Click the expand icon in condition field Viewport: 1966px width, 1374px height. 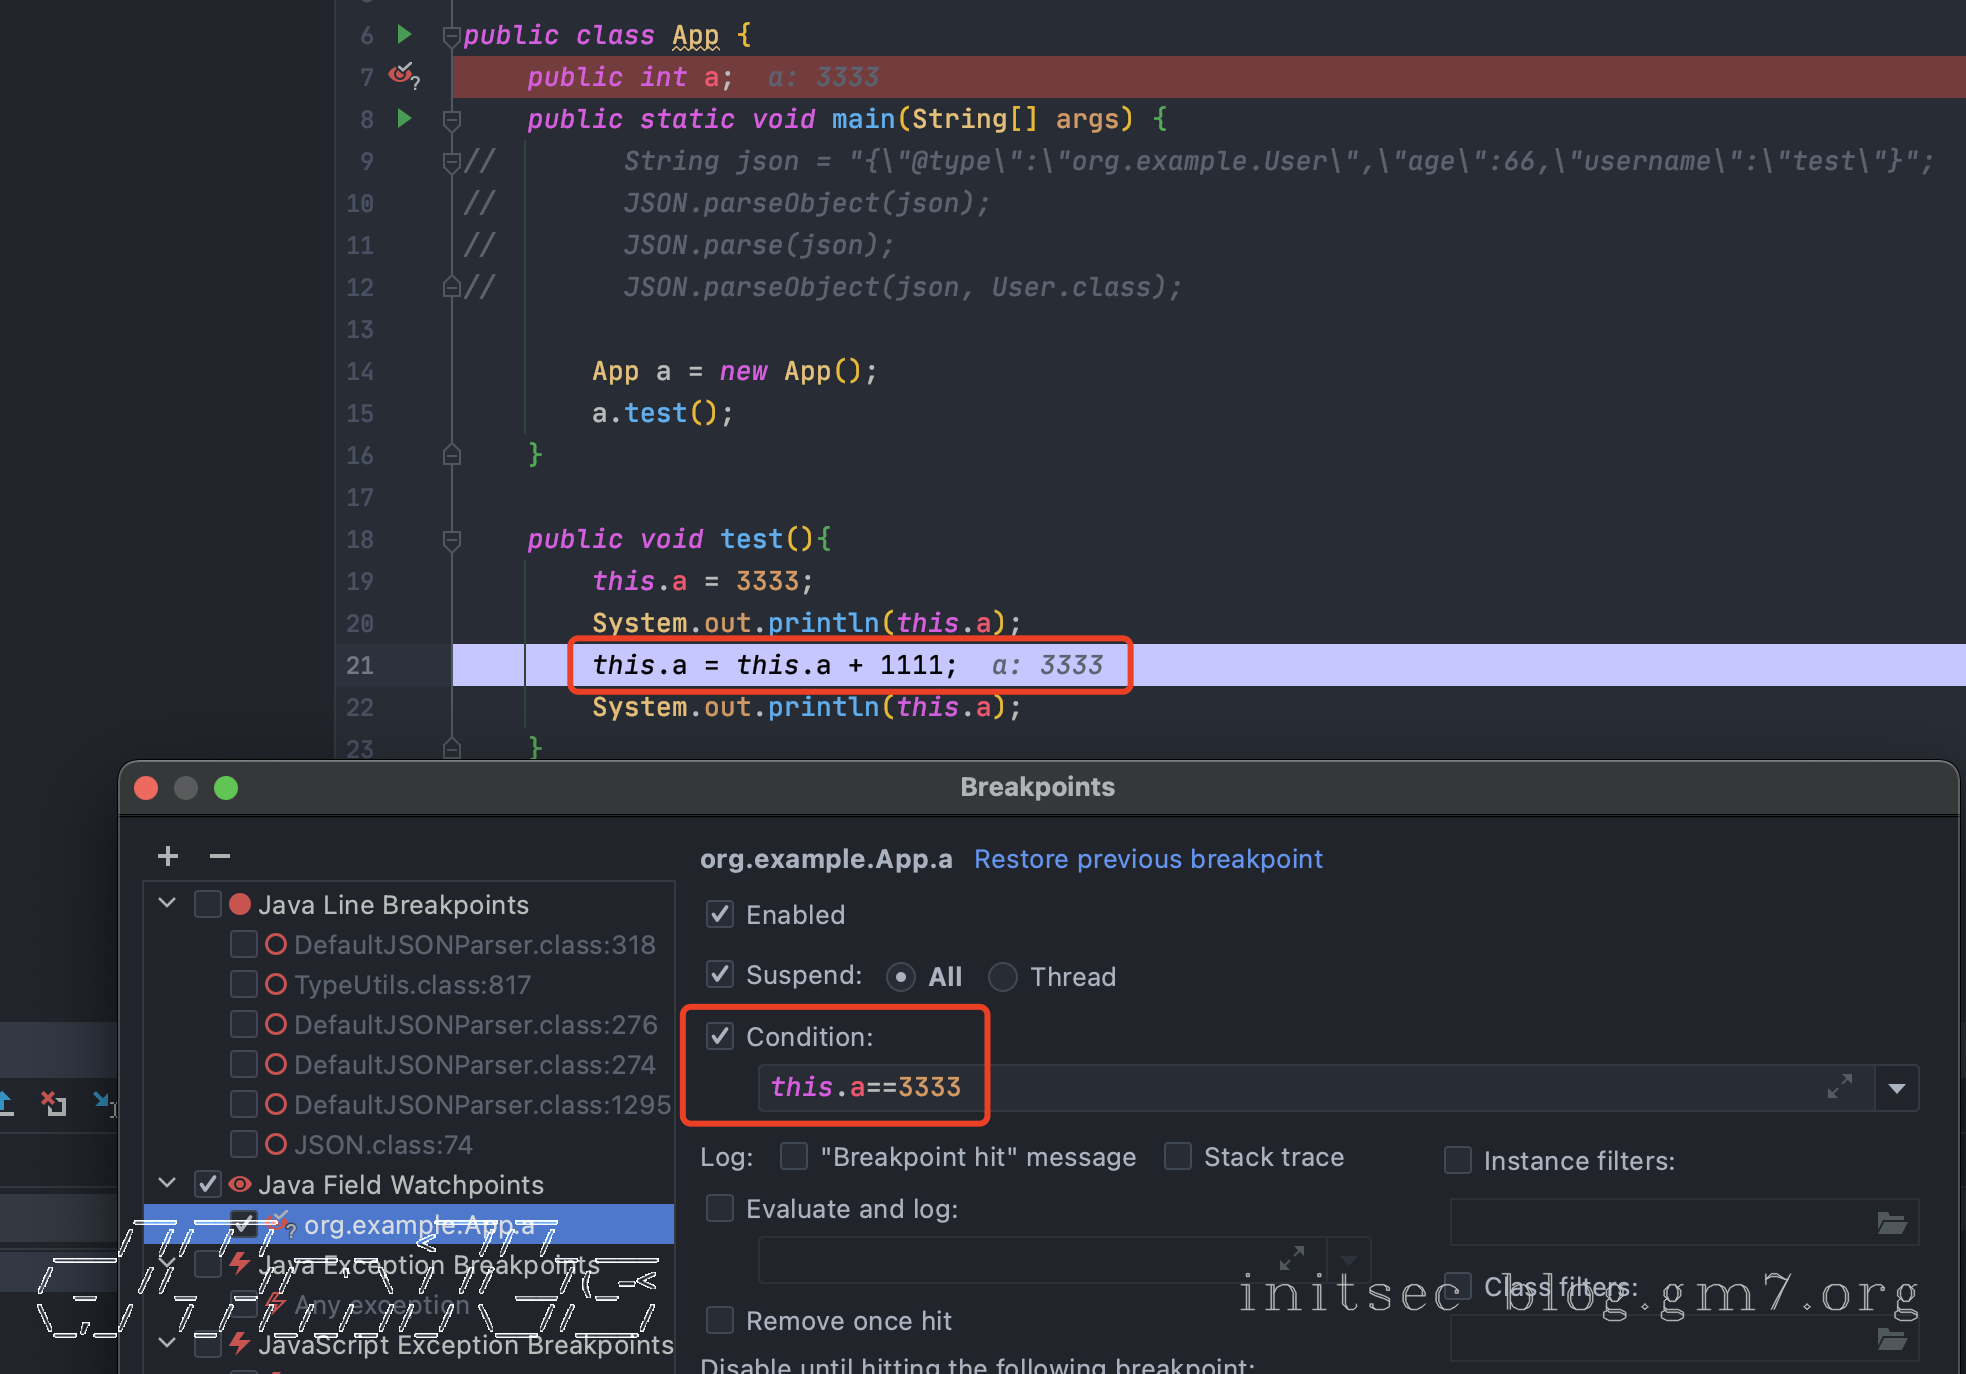(x=1839, y=1087)
